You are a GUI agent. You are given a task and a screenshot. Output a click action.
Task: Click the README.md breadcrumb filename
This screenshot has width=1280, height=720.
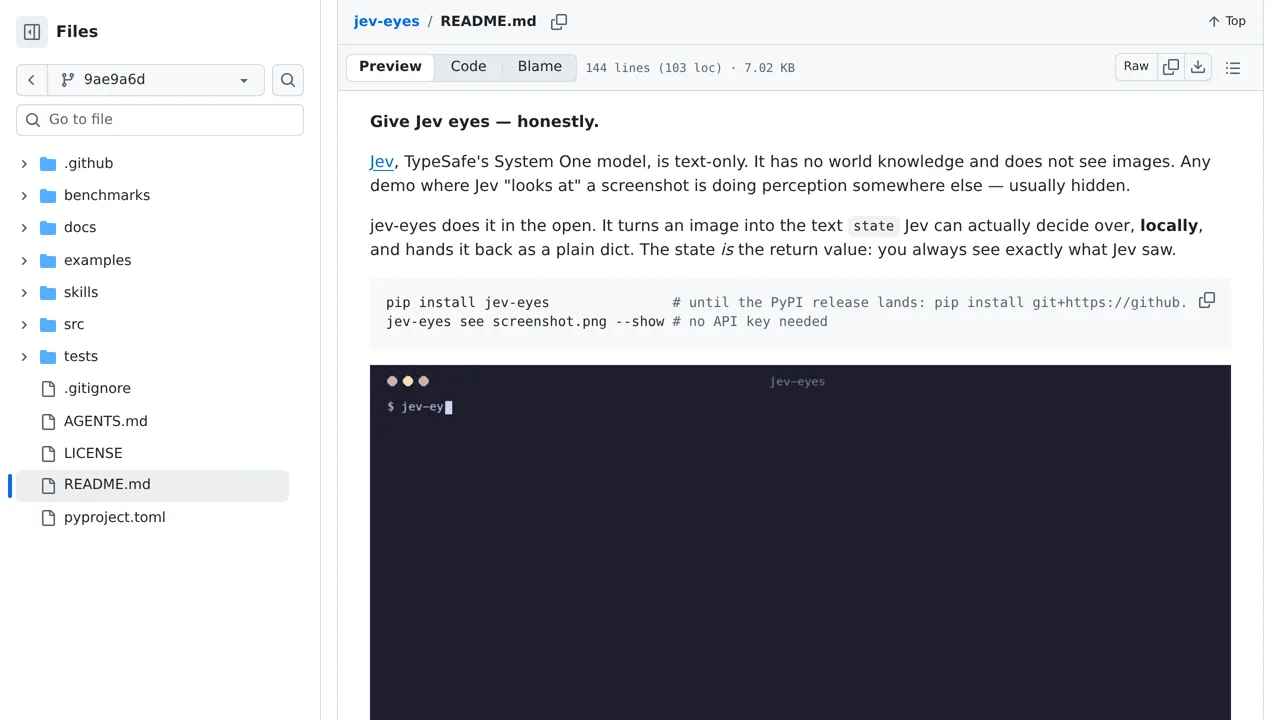(x=488, y=21)
